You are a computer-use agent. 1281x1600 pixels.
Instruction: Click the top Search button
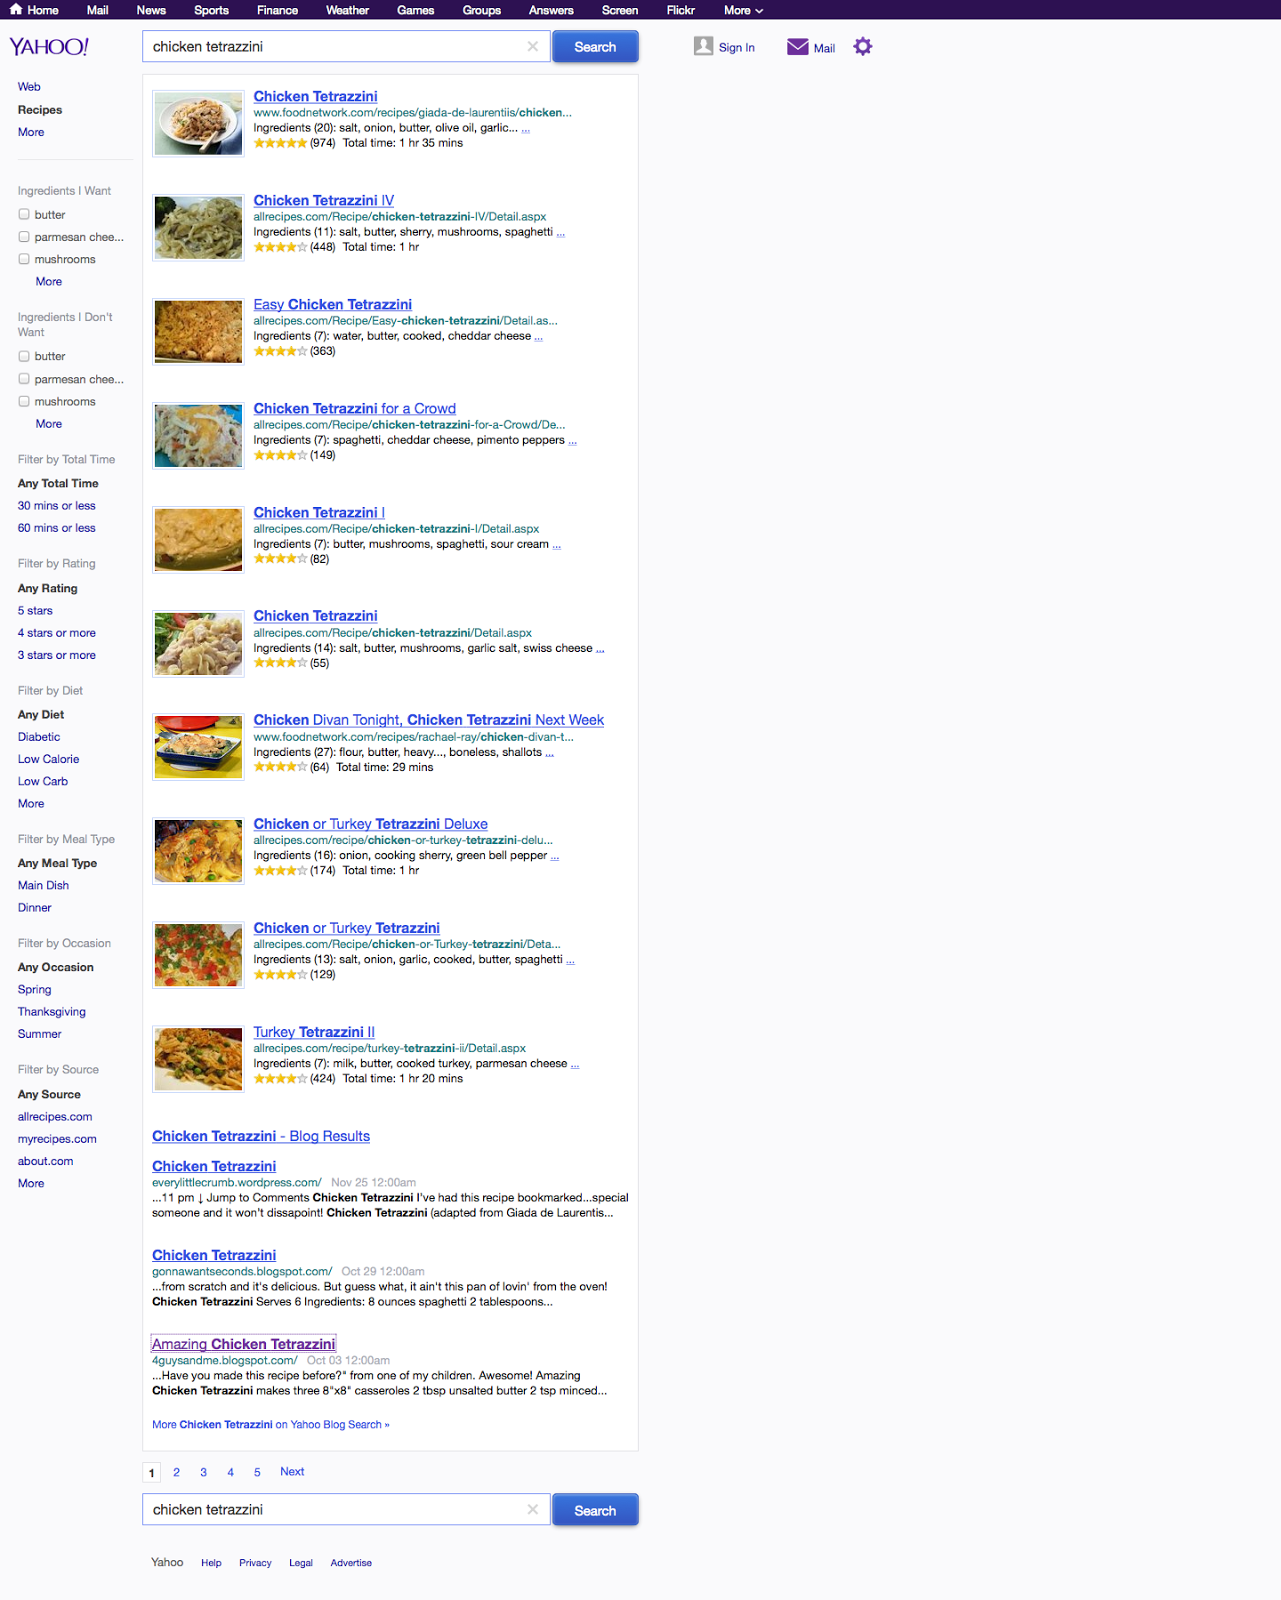tap(595, 47)
